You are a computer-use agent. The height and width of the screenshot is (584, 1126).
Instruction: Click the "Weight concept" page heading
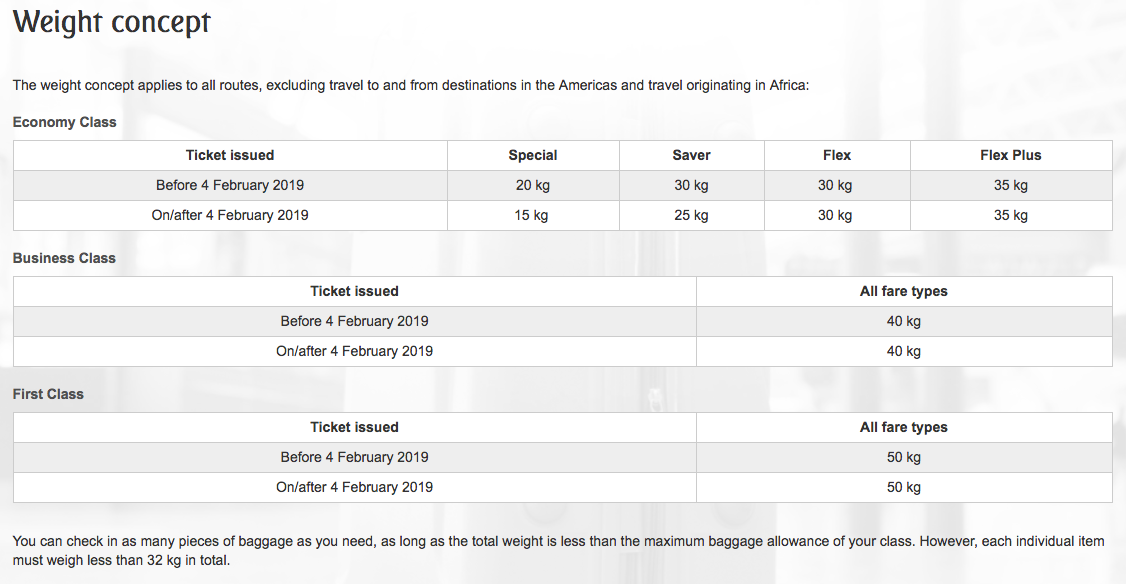[x=112, y=22]
